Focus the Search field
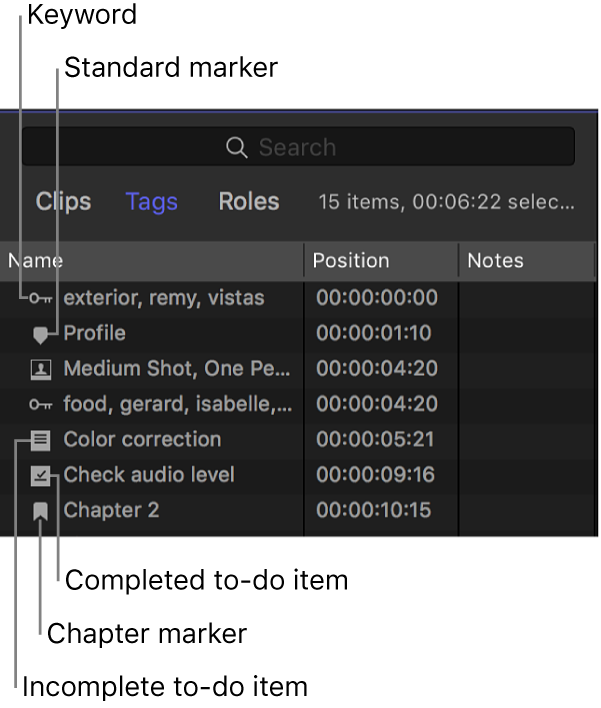Viewport: 601px width, 708px height. (x=400, y=148)
